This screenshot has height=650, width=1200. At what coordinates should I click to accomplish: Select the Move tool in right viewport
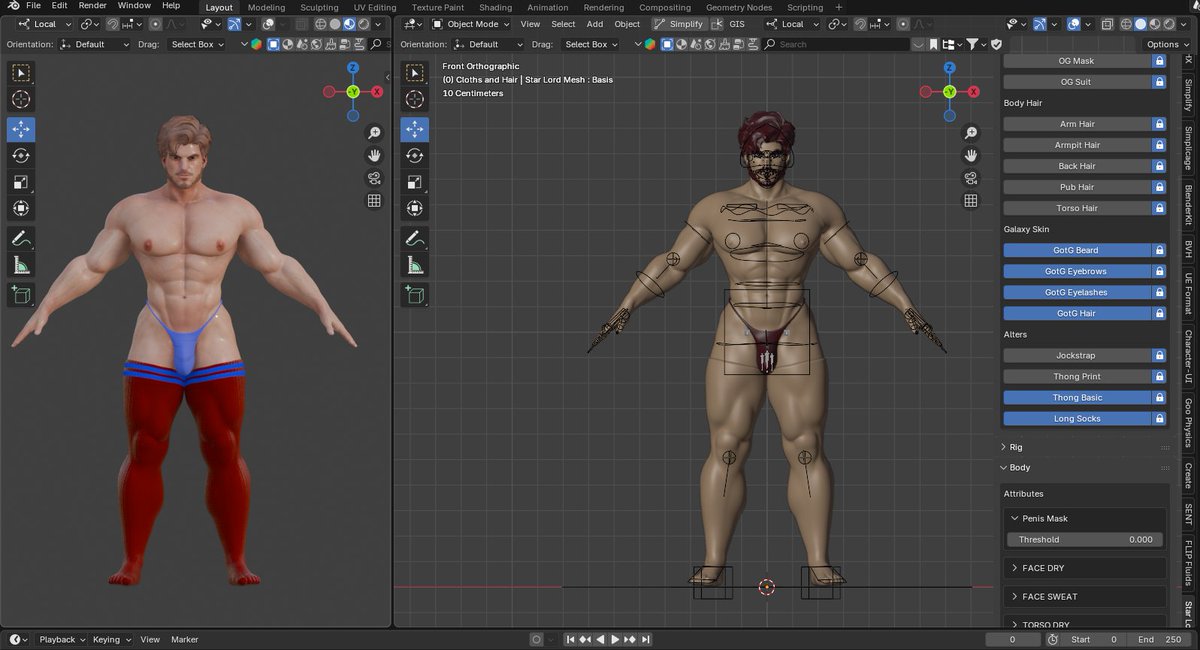tap(414, 129)
